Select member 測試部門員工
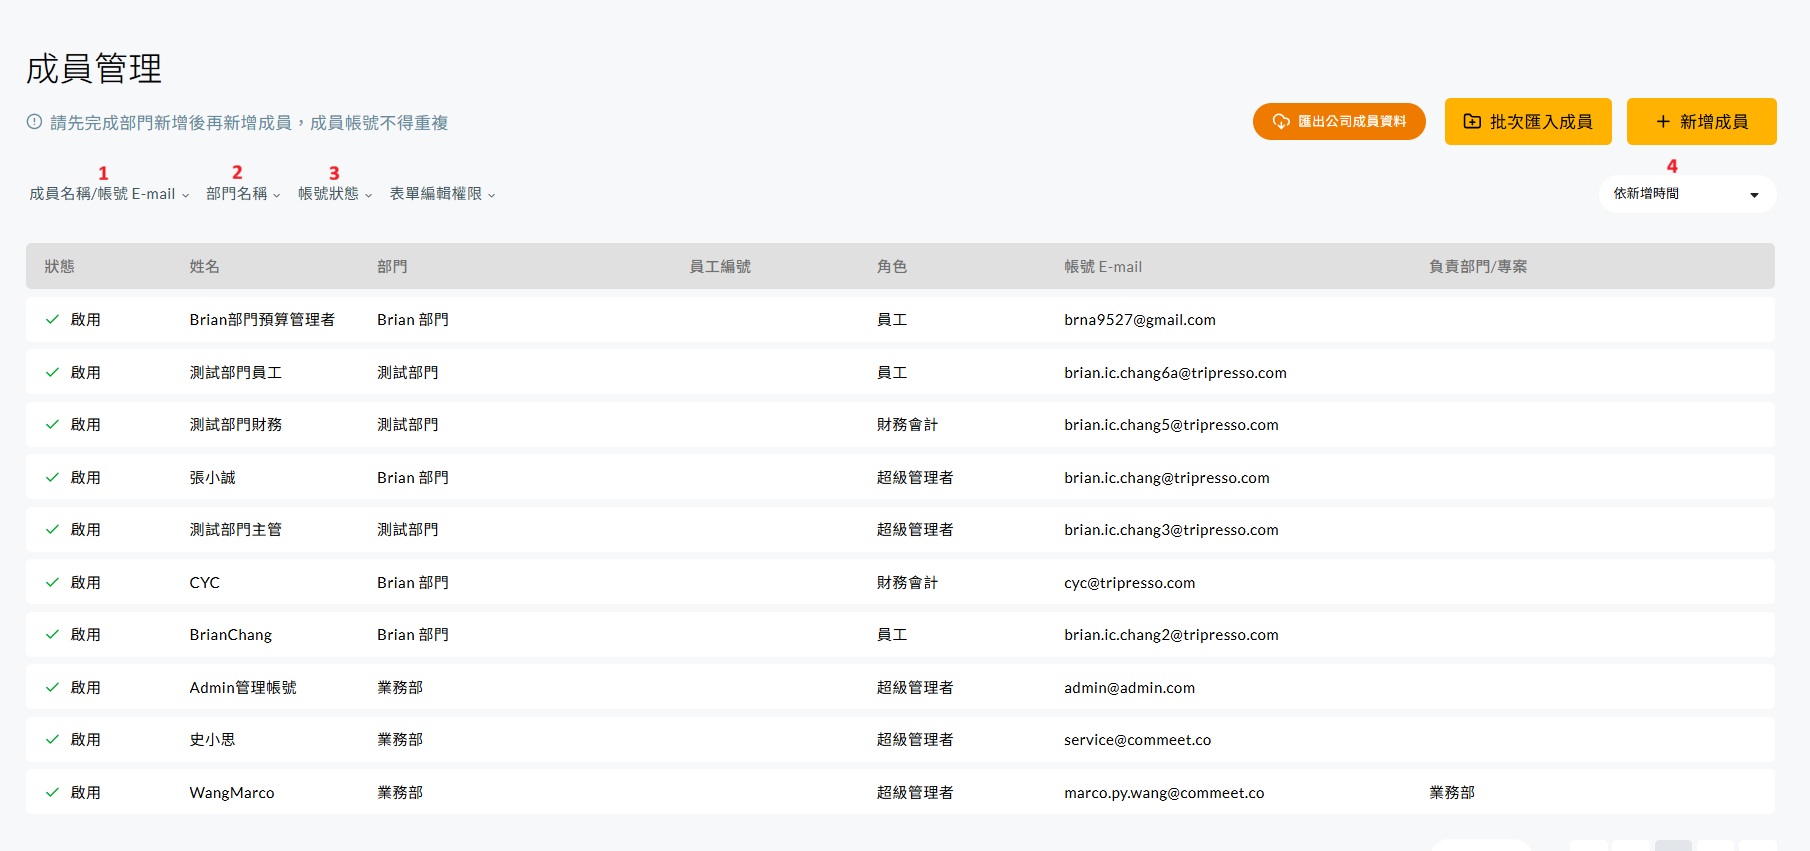 coord(236,373)
